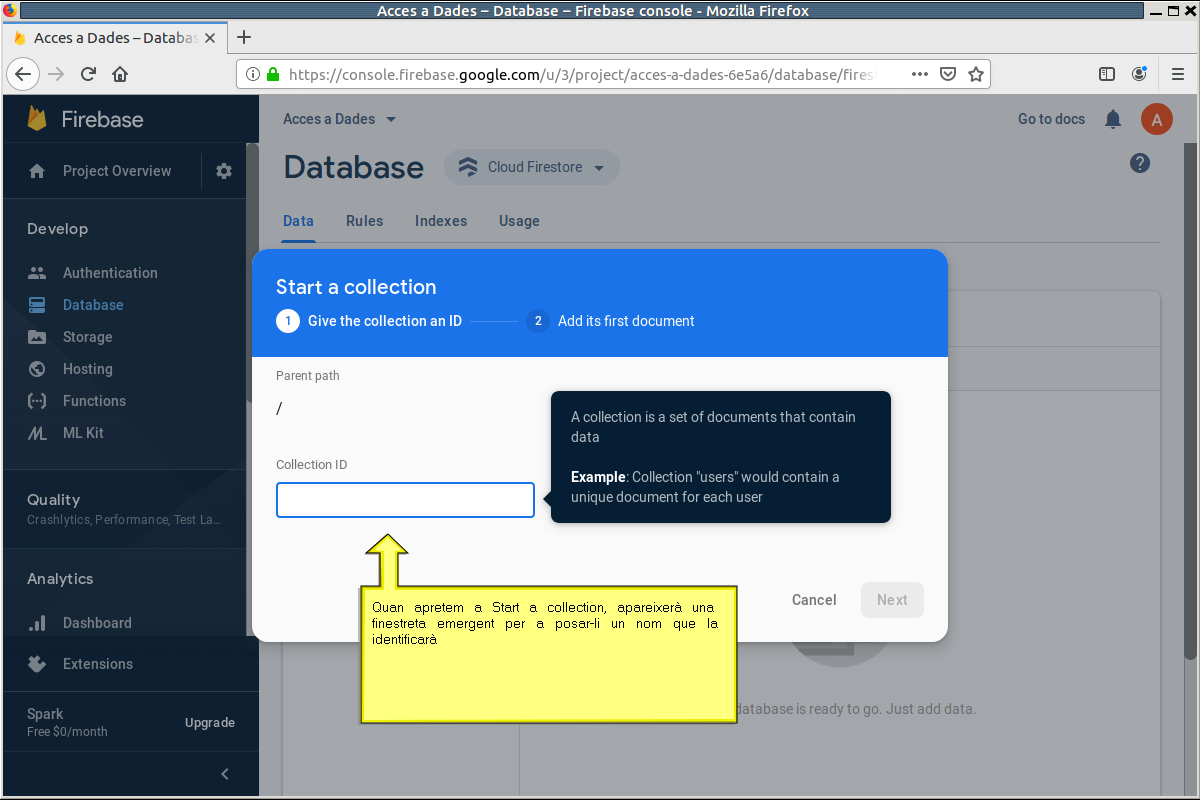
Task: Show site security lock info
Action: tap(272, 74)
